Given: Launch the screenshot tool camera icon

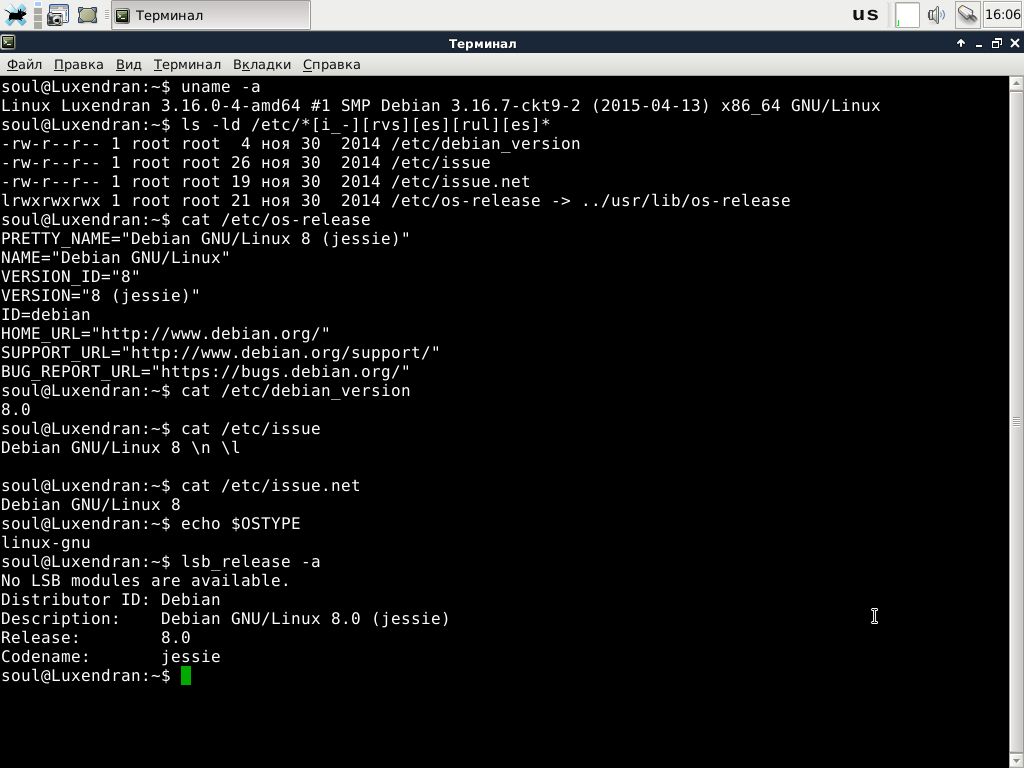Looking at the screenshot, I should (x=57, y=14).
